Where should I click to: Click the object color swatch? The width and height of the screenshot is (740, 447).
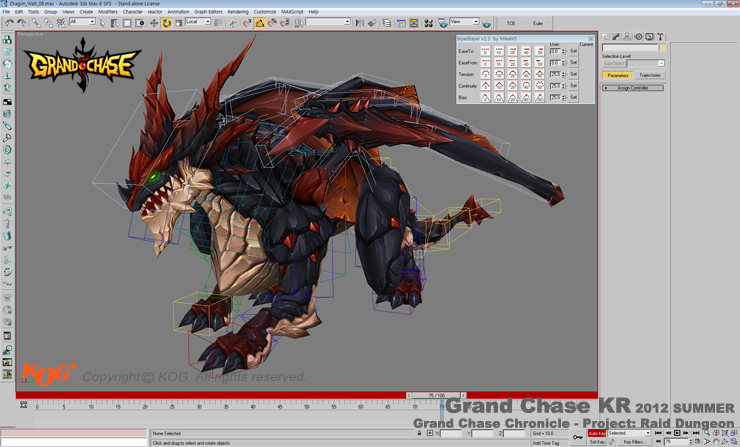[662, 48]
